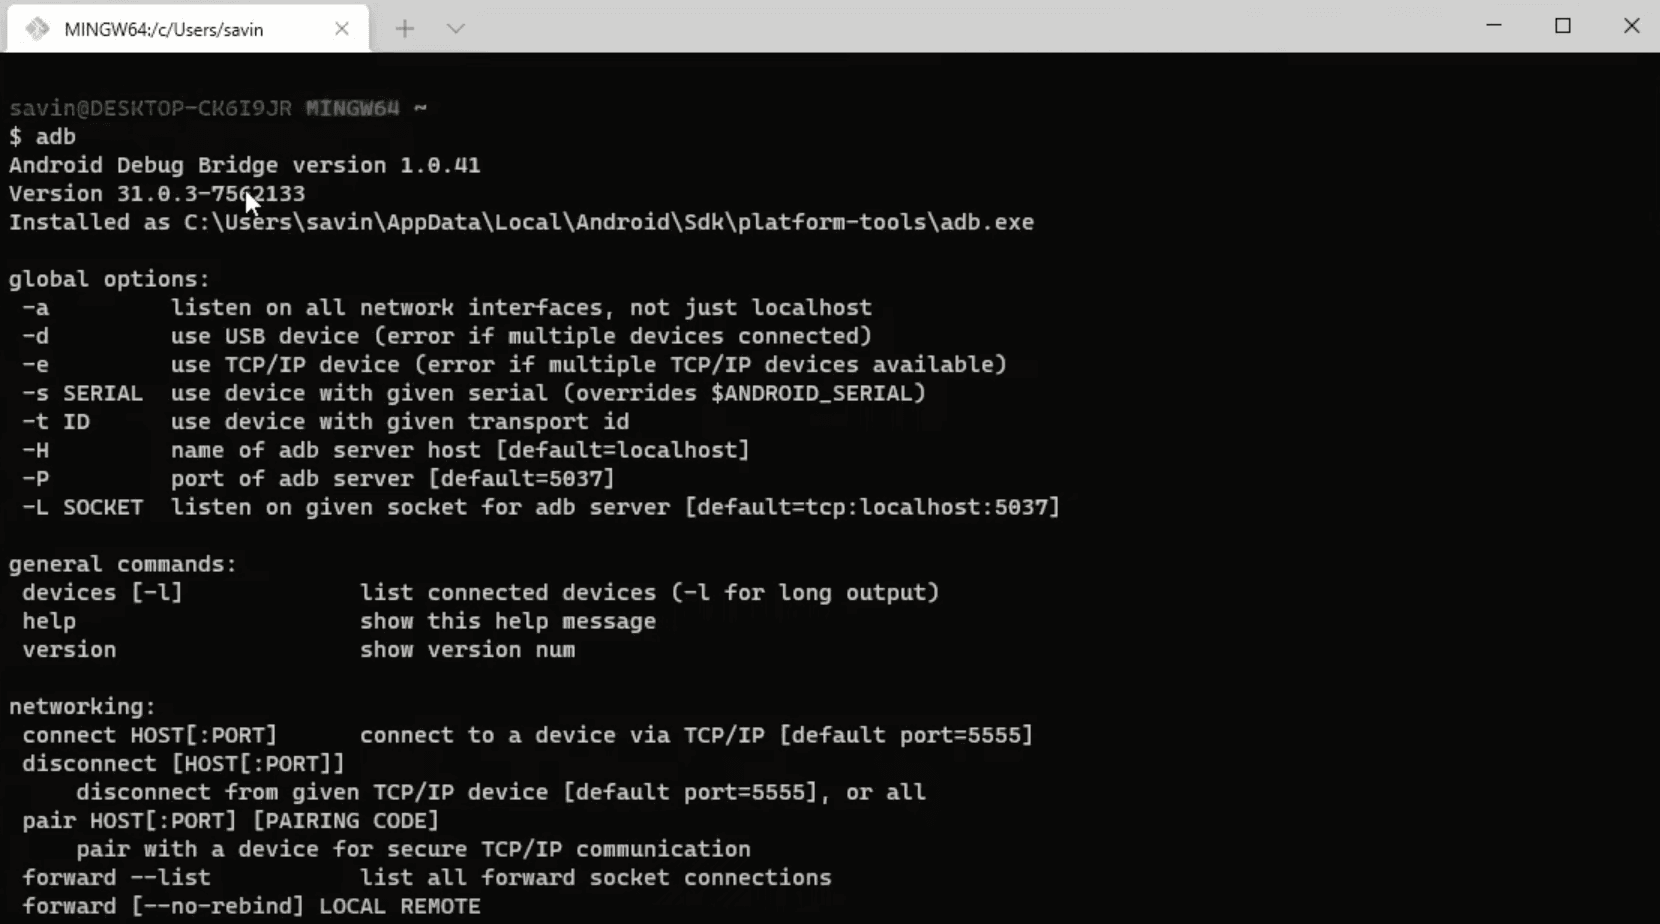Open the tab list dropdown chevron
Image resolution: width=1660 pixels, height=924 pixels.
tap(457, 29)
